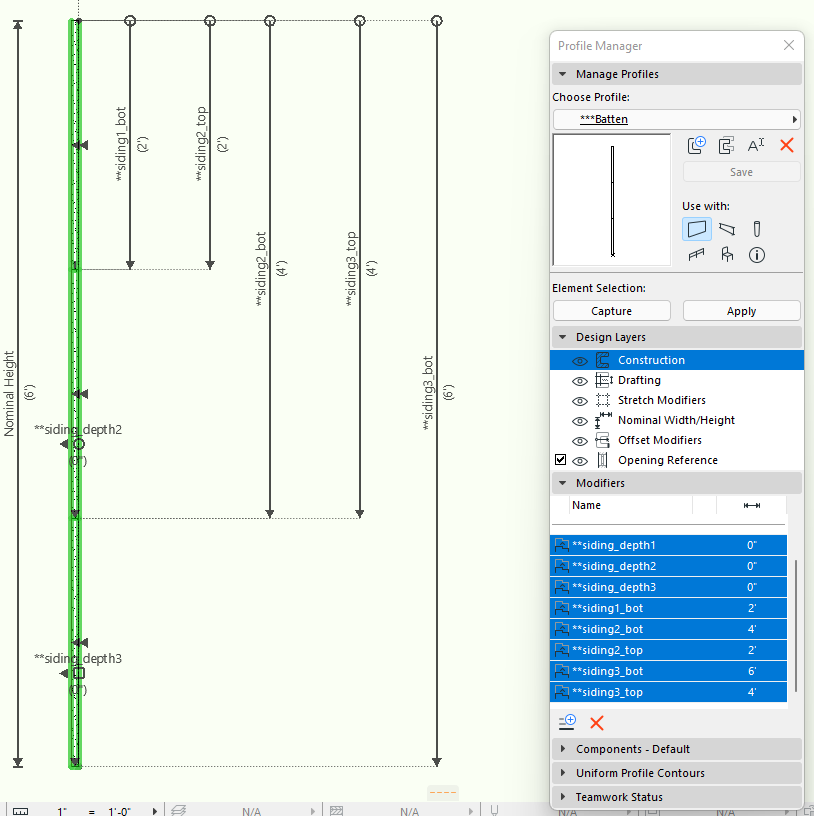Select the **siding2_bot modifier row
The image size is (814, 816).
click(668, 629)
